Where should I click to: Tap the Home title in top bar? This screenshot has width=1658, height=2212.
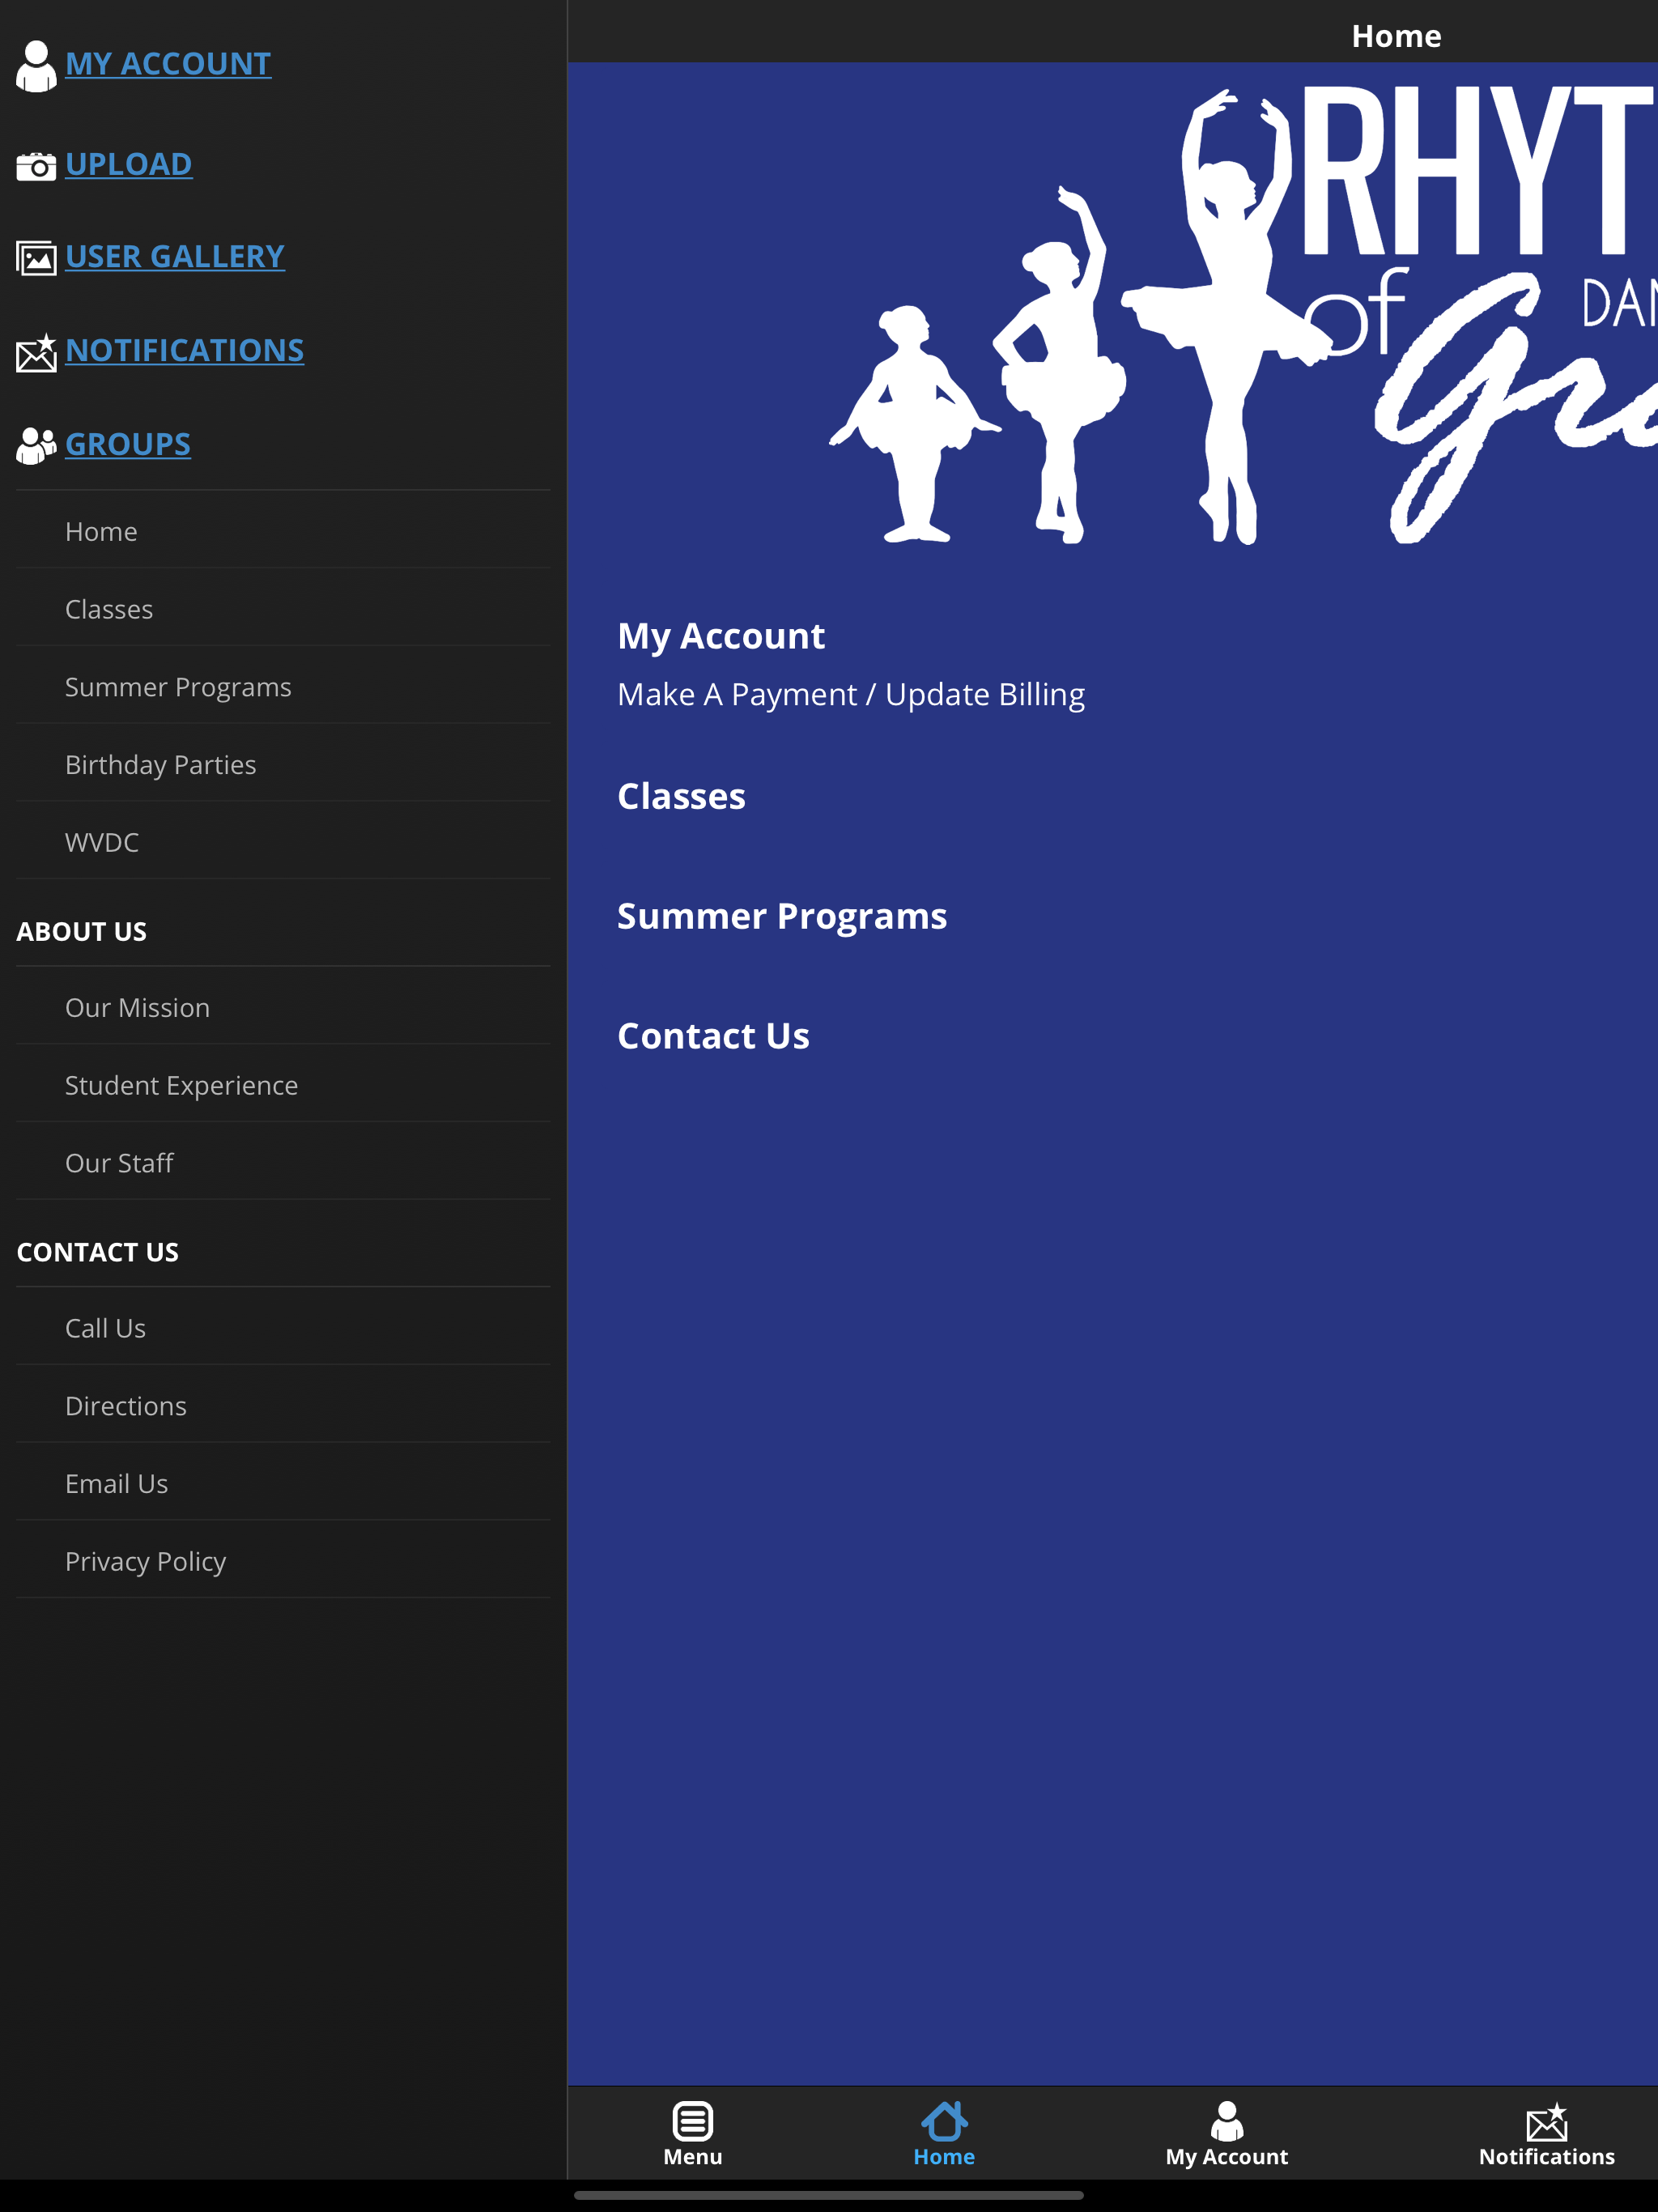[x=1396, y=36]
